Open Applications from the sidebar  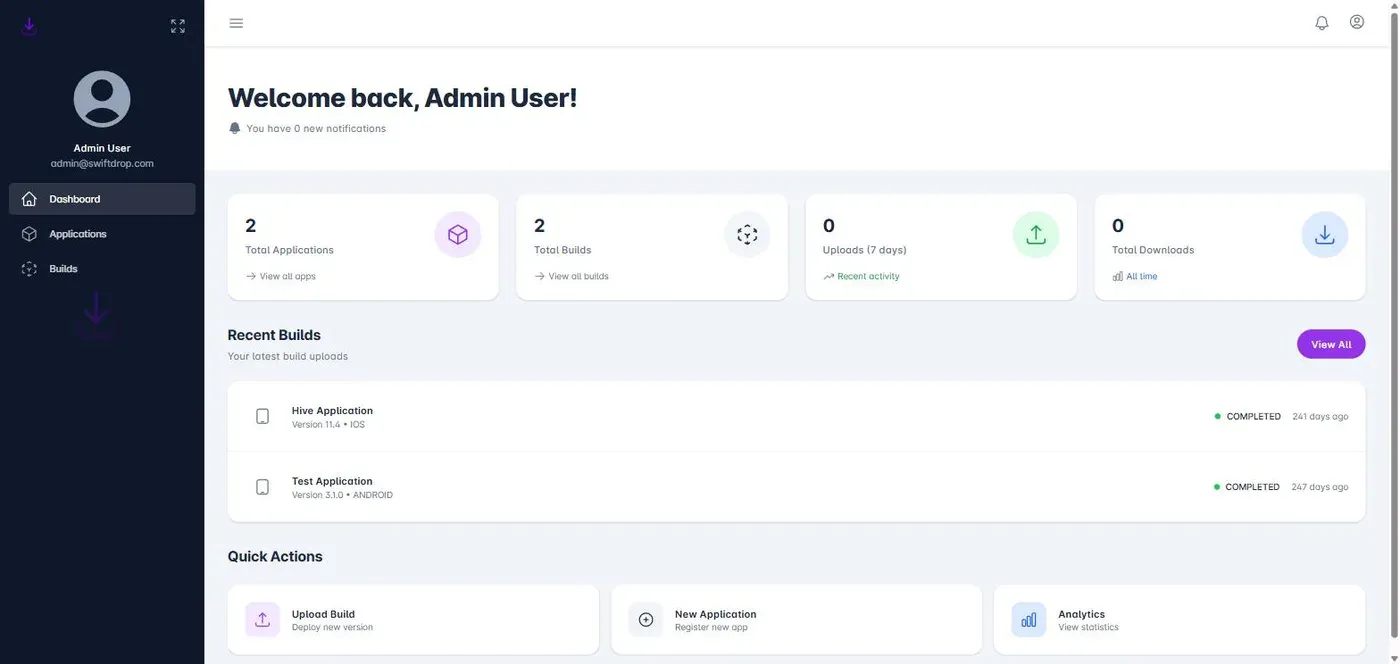102,234
